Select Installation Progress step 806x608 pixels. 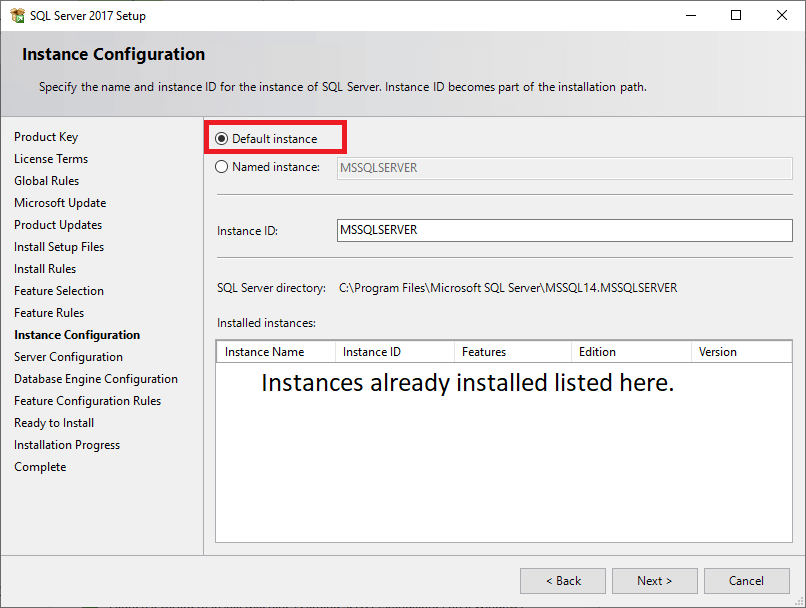pyautogui.click(x=67, y=445)
